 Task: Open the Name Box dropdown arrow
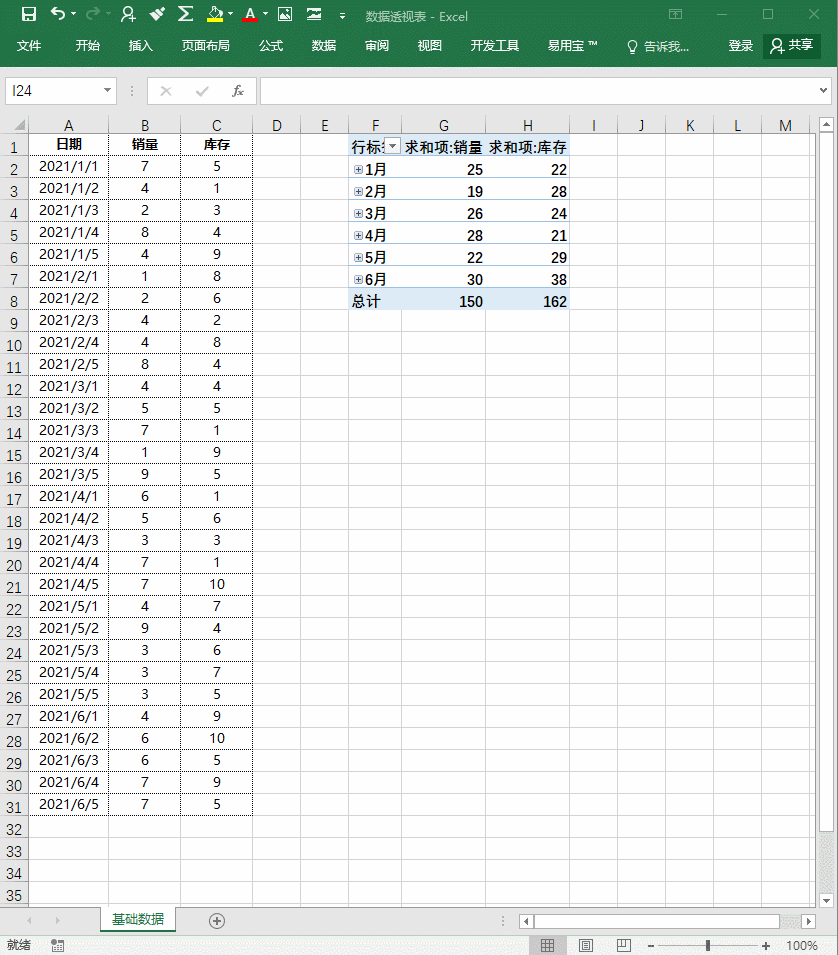(x=107, y=91)
